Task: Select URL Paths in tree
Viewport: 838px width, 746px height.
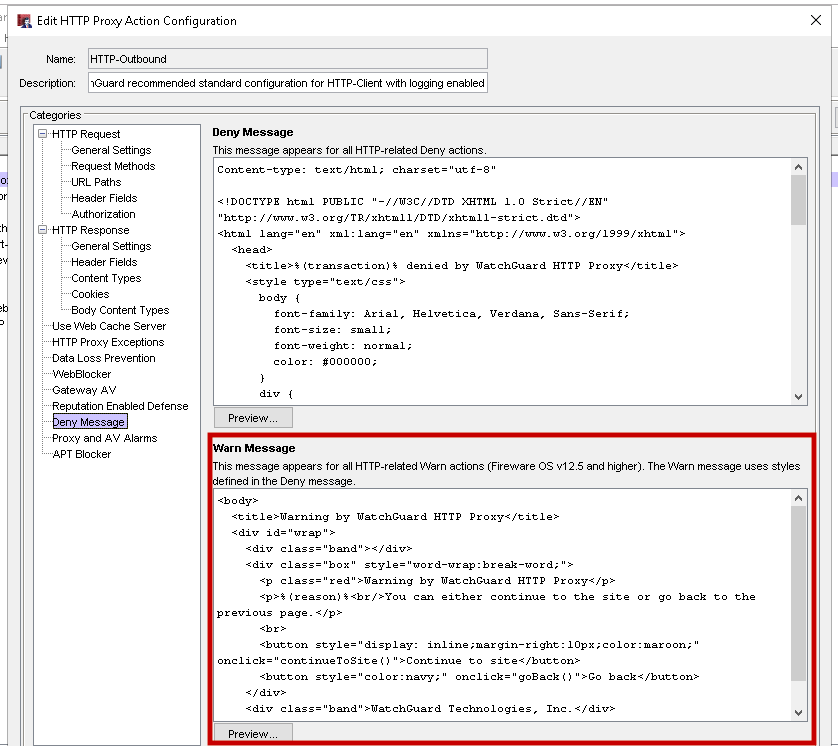Action: point(96,182)
